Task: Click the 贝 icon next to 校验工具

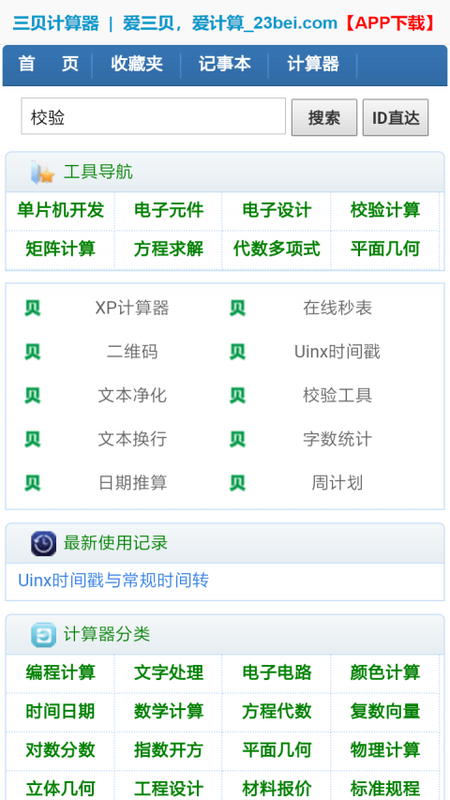Action: [237, 395]
